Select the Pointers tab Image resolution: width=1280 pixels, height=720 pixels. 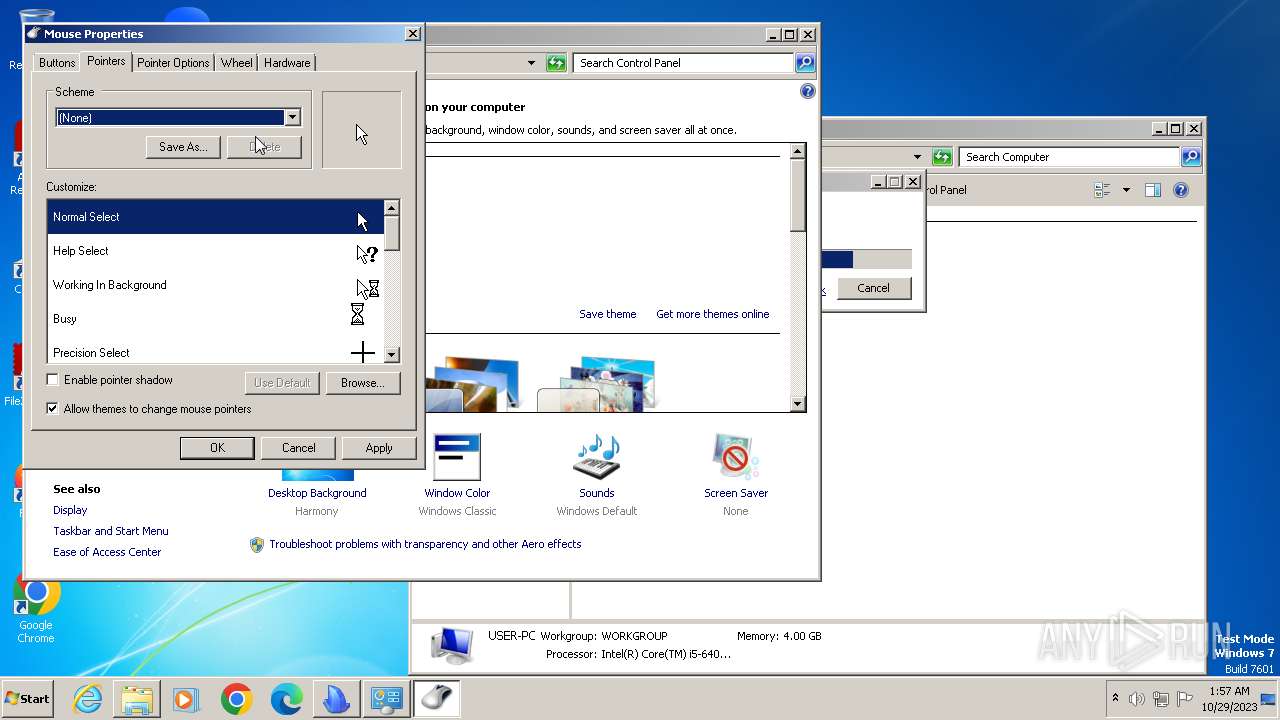[106, 61]
